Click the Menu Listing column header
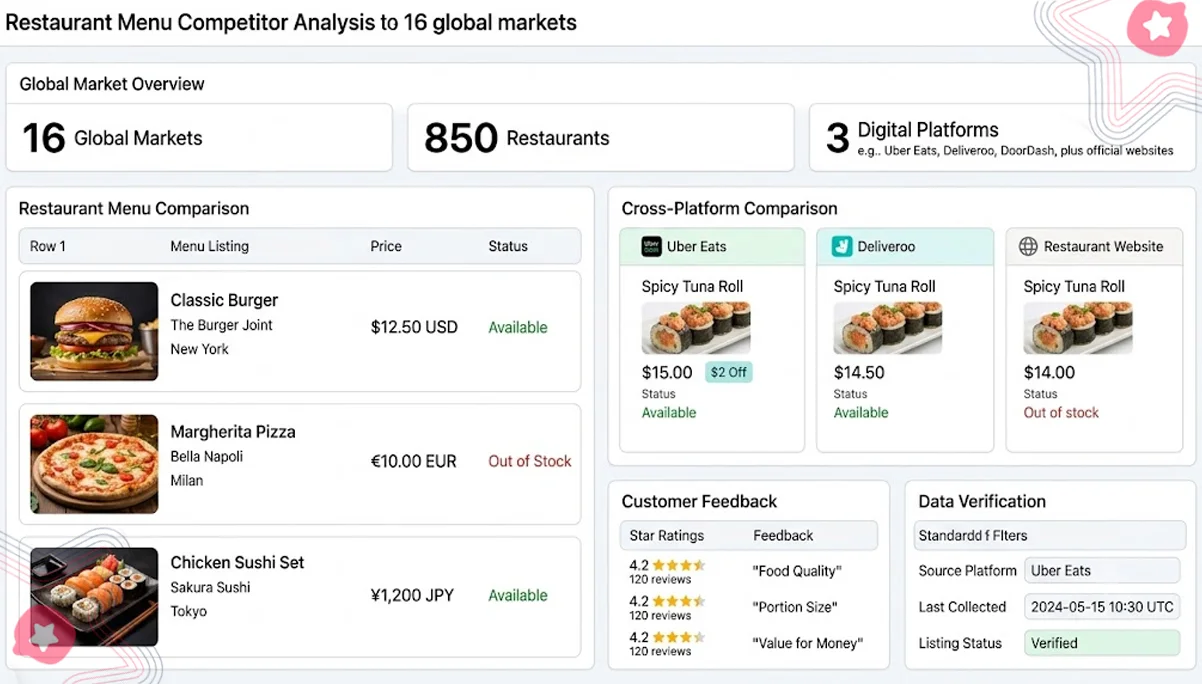 coord(209,246)
